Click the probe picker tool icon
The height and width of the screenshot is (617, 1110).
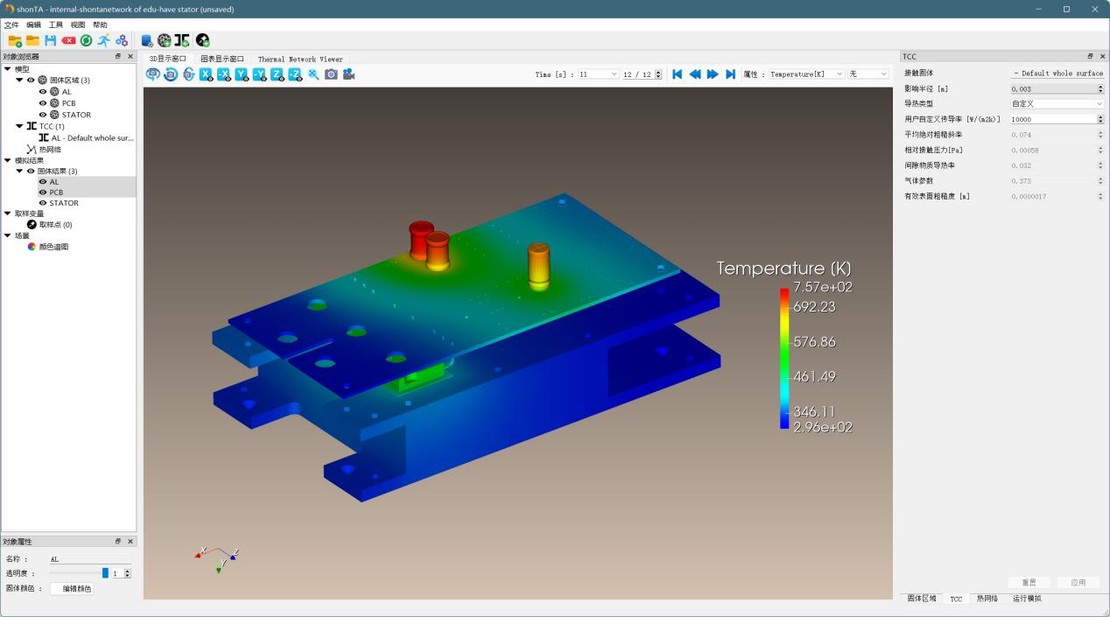313,74
